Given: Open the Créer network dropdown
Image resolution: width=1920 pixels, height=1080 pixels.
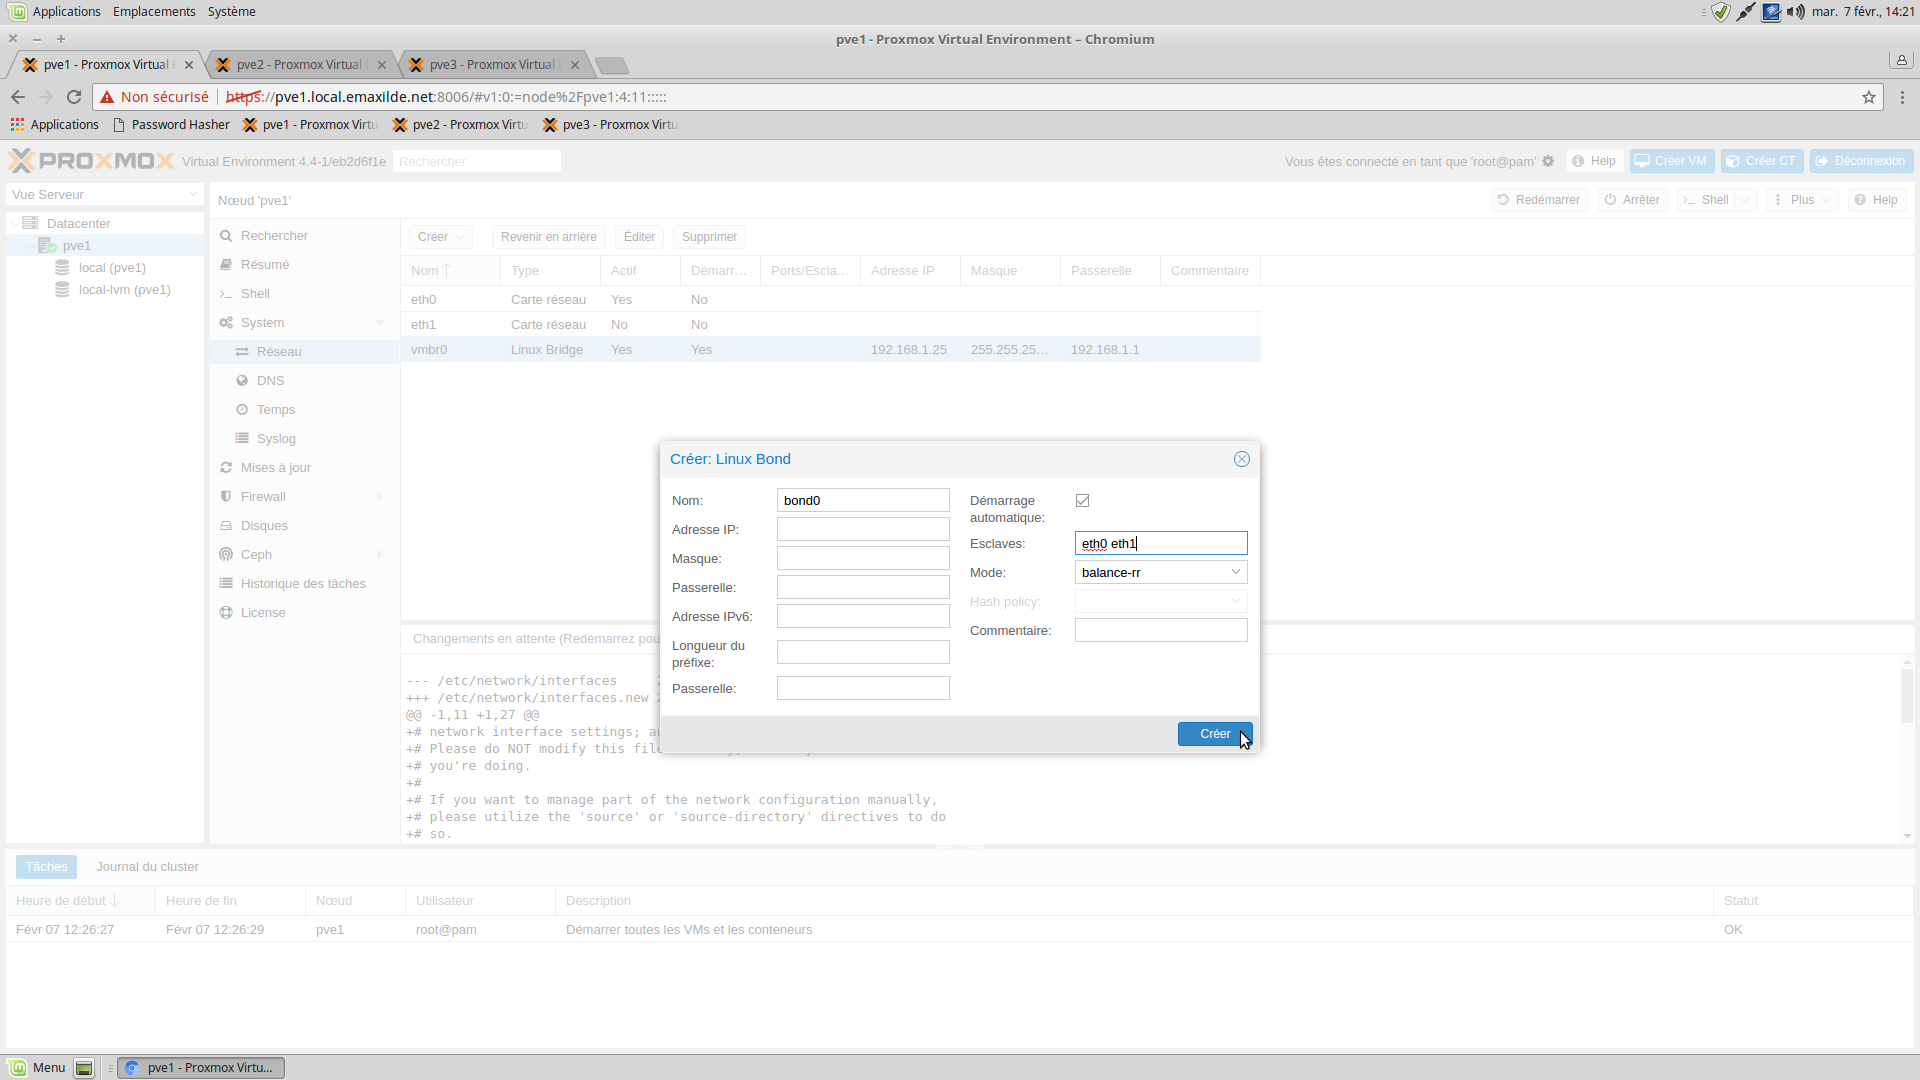Looking at the screenshot, I should (x=440, y=237).
